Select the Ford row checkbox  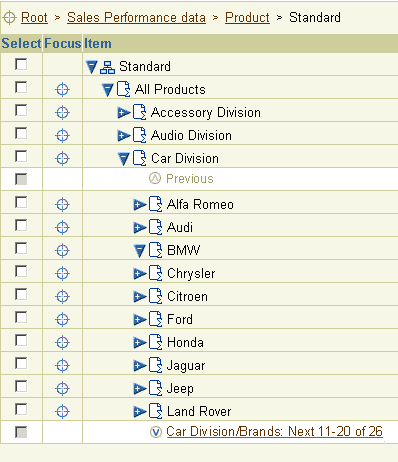[x=21, y=317]
